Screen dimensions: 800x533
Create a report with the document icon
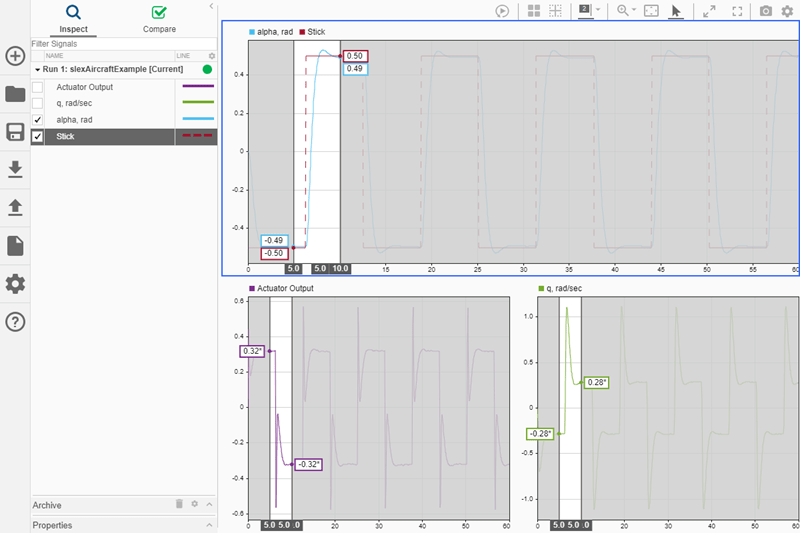click(x=15, y=246)
